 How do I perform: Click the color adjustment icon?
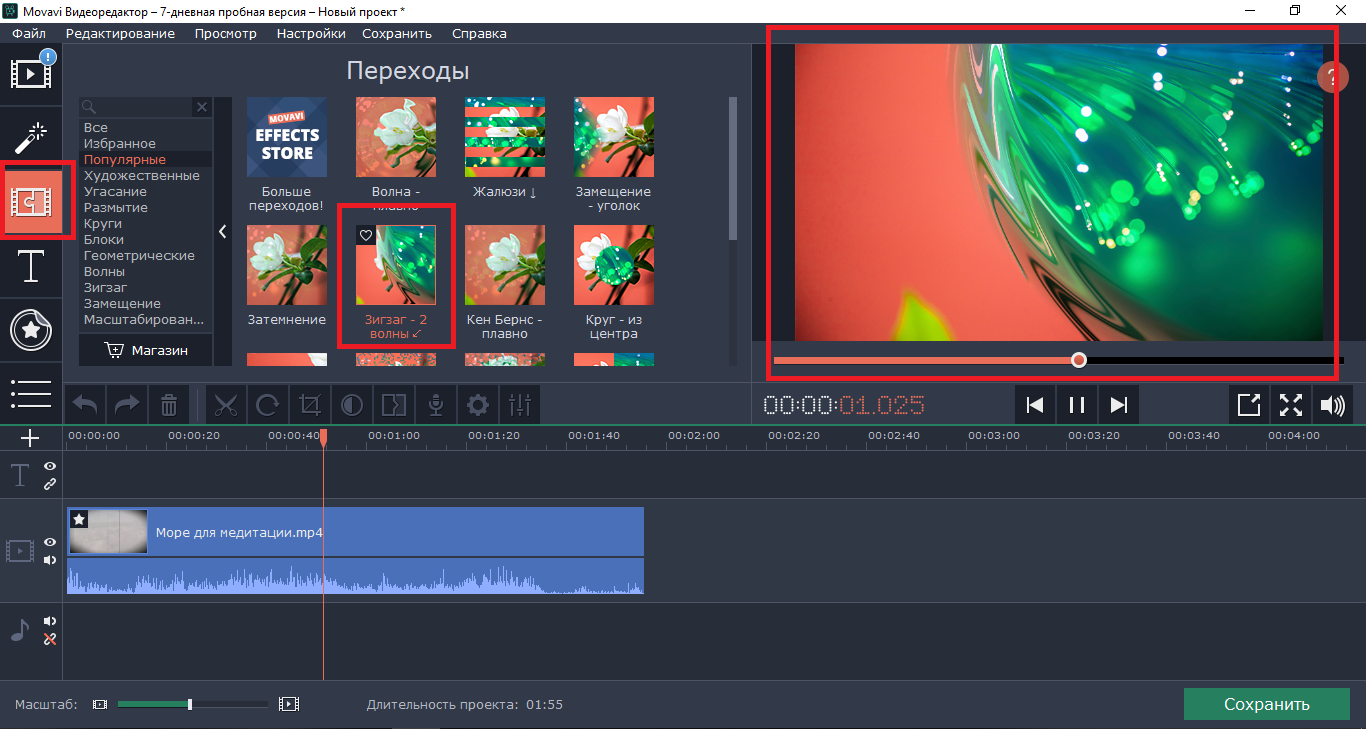[x=352, y=405]
